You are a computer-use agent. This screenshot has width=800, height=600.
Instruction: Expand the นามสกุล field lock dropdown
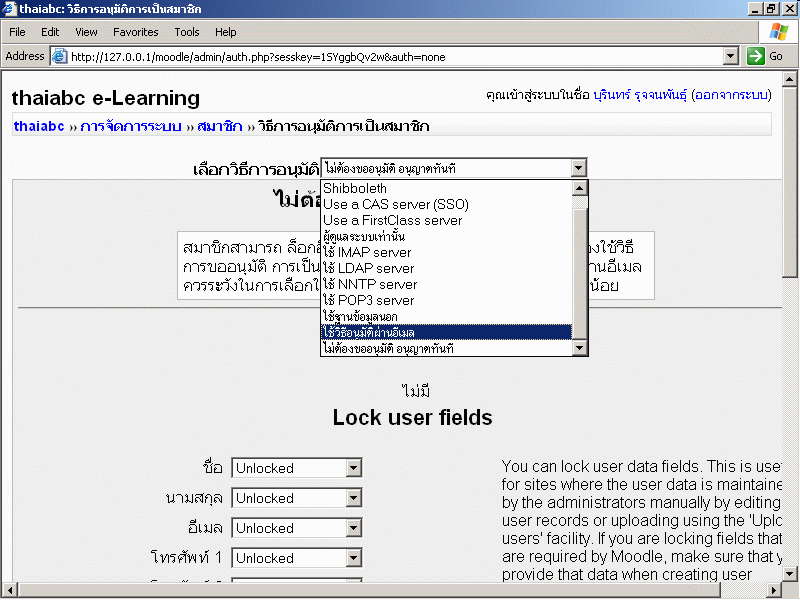[x=353, y=498]
